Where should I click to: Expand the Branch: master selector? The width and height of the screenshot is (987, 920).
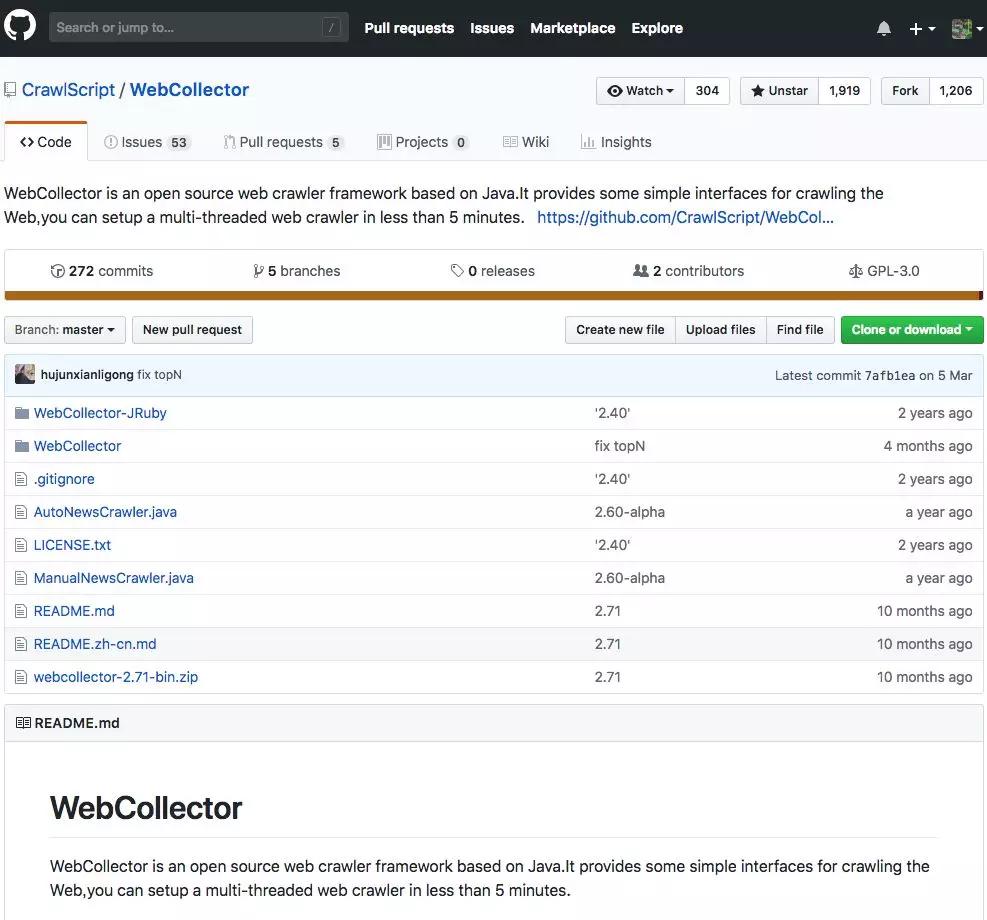(64, 330)
